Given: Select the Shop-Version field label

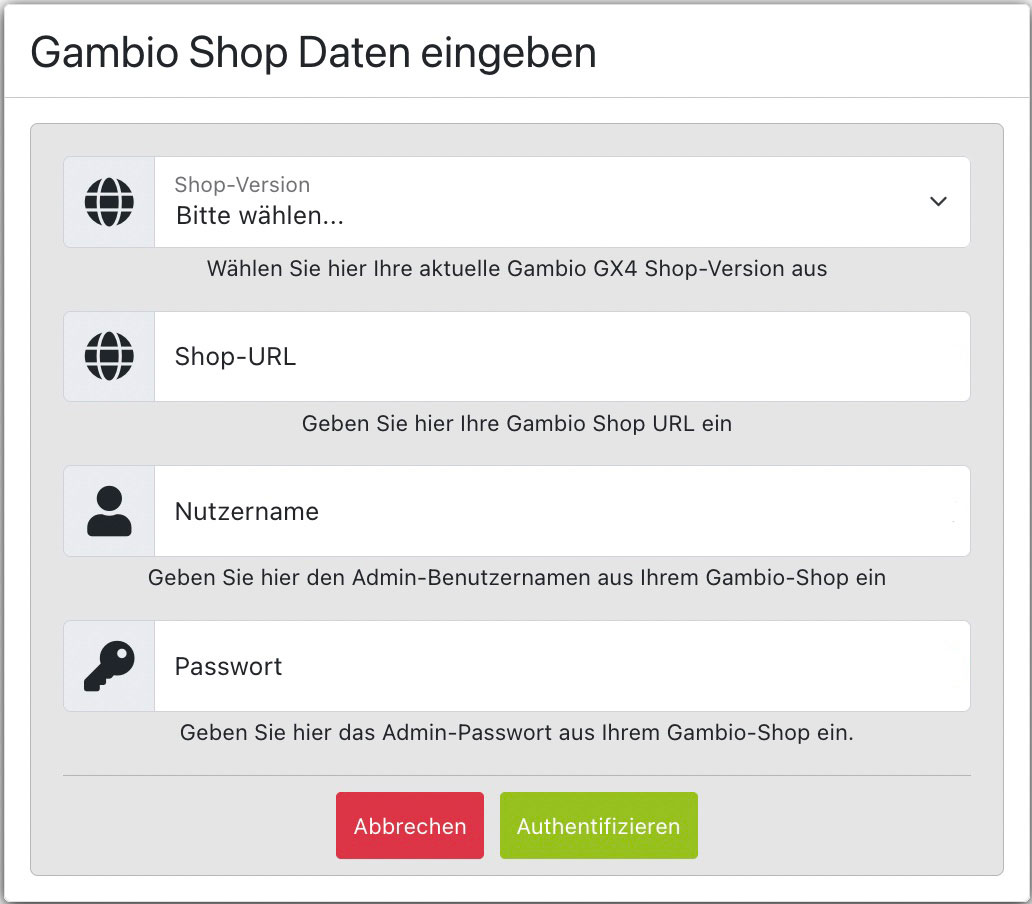Looking at the screenshot, I should tap(242, 185).
